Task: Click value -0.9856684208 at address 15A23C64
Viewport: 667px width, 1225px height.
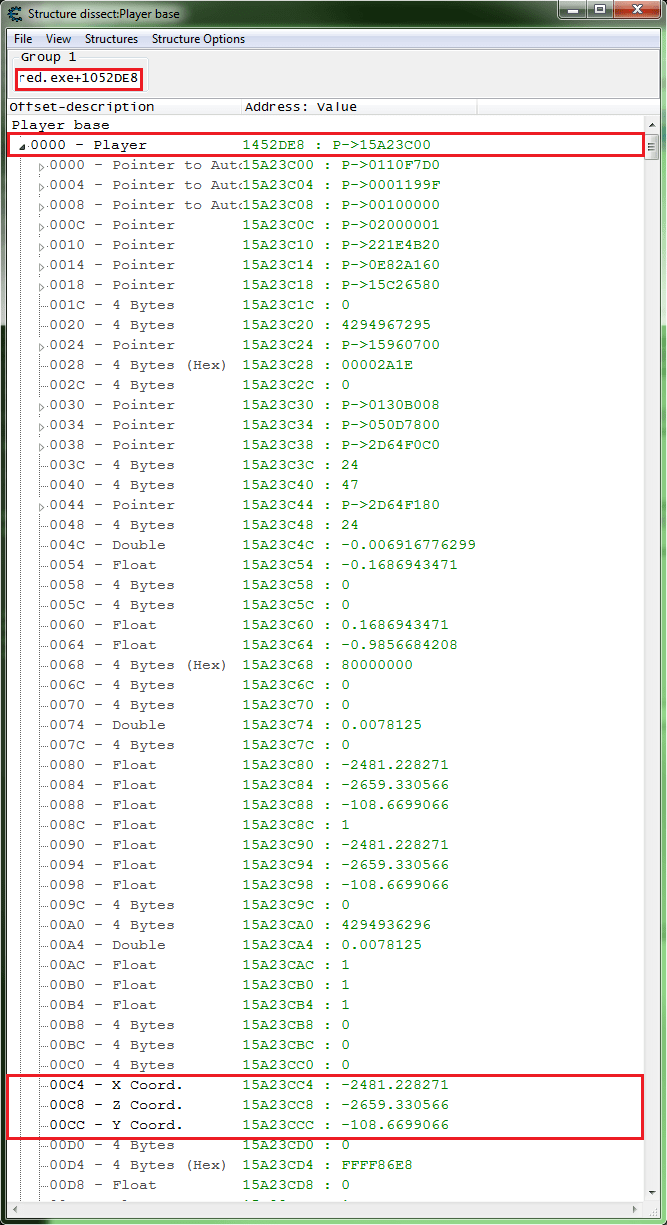Action: tap(400, 645)
